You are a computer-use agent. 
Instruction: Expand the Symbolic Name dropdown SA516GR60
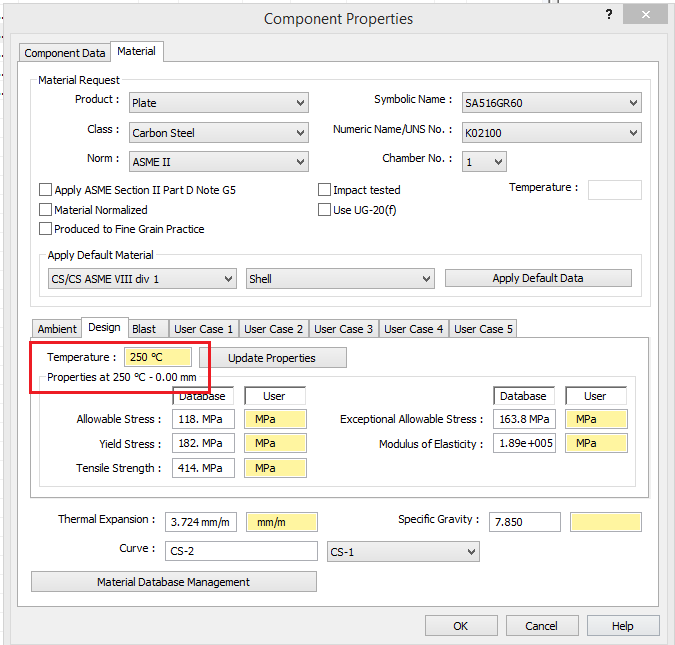click(x=551, y=103)
